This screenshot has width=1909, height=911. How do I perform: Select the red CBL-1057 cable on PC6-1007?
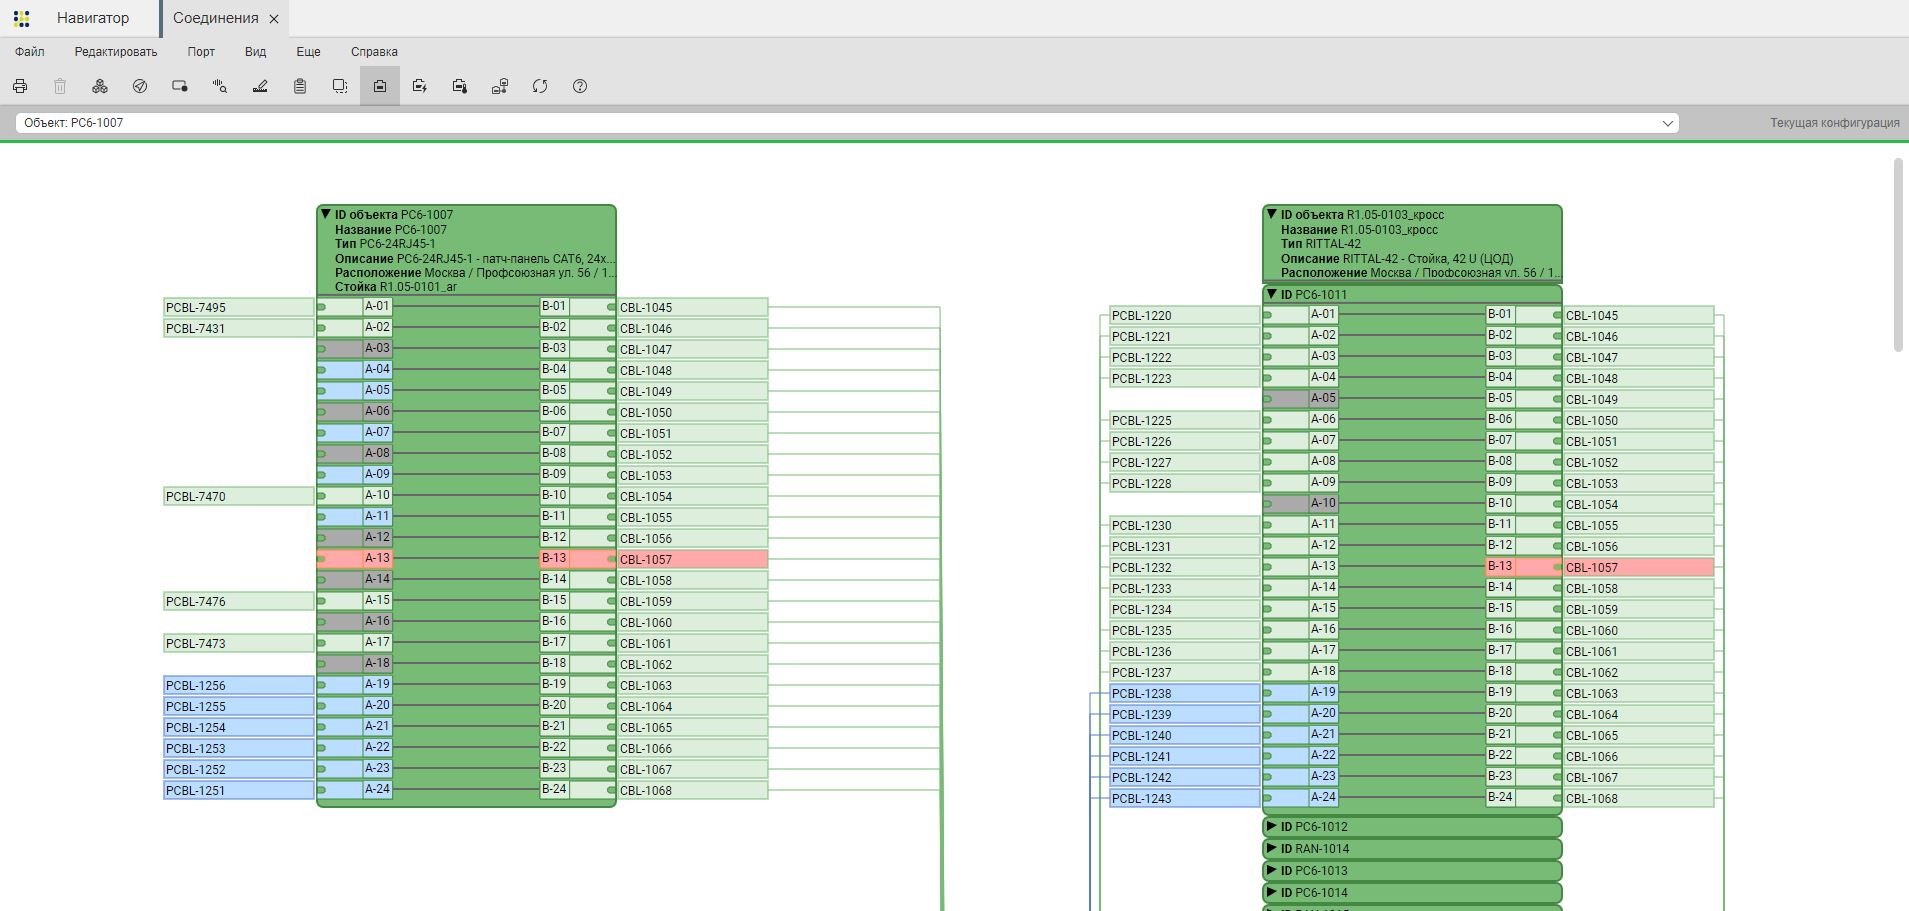[692, 560]
